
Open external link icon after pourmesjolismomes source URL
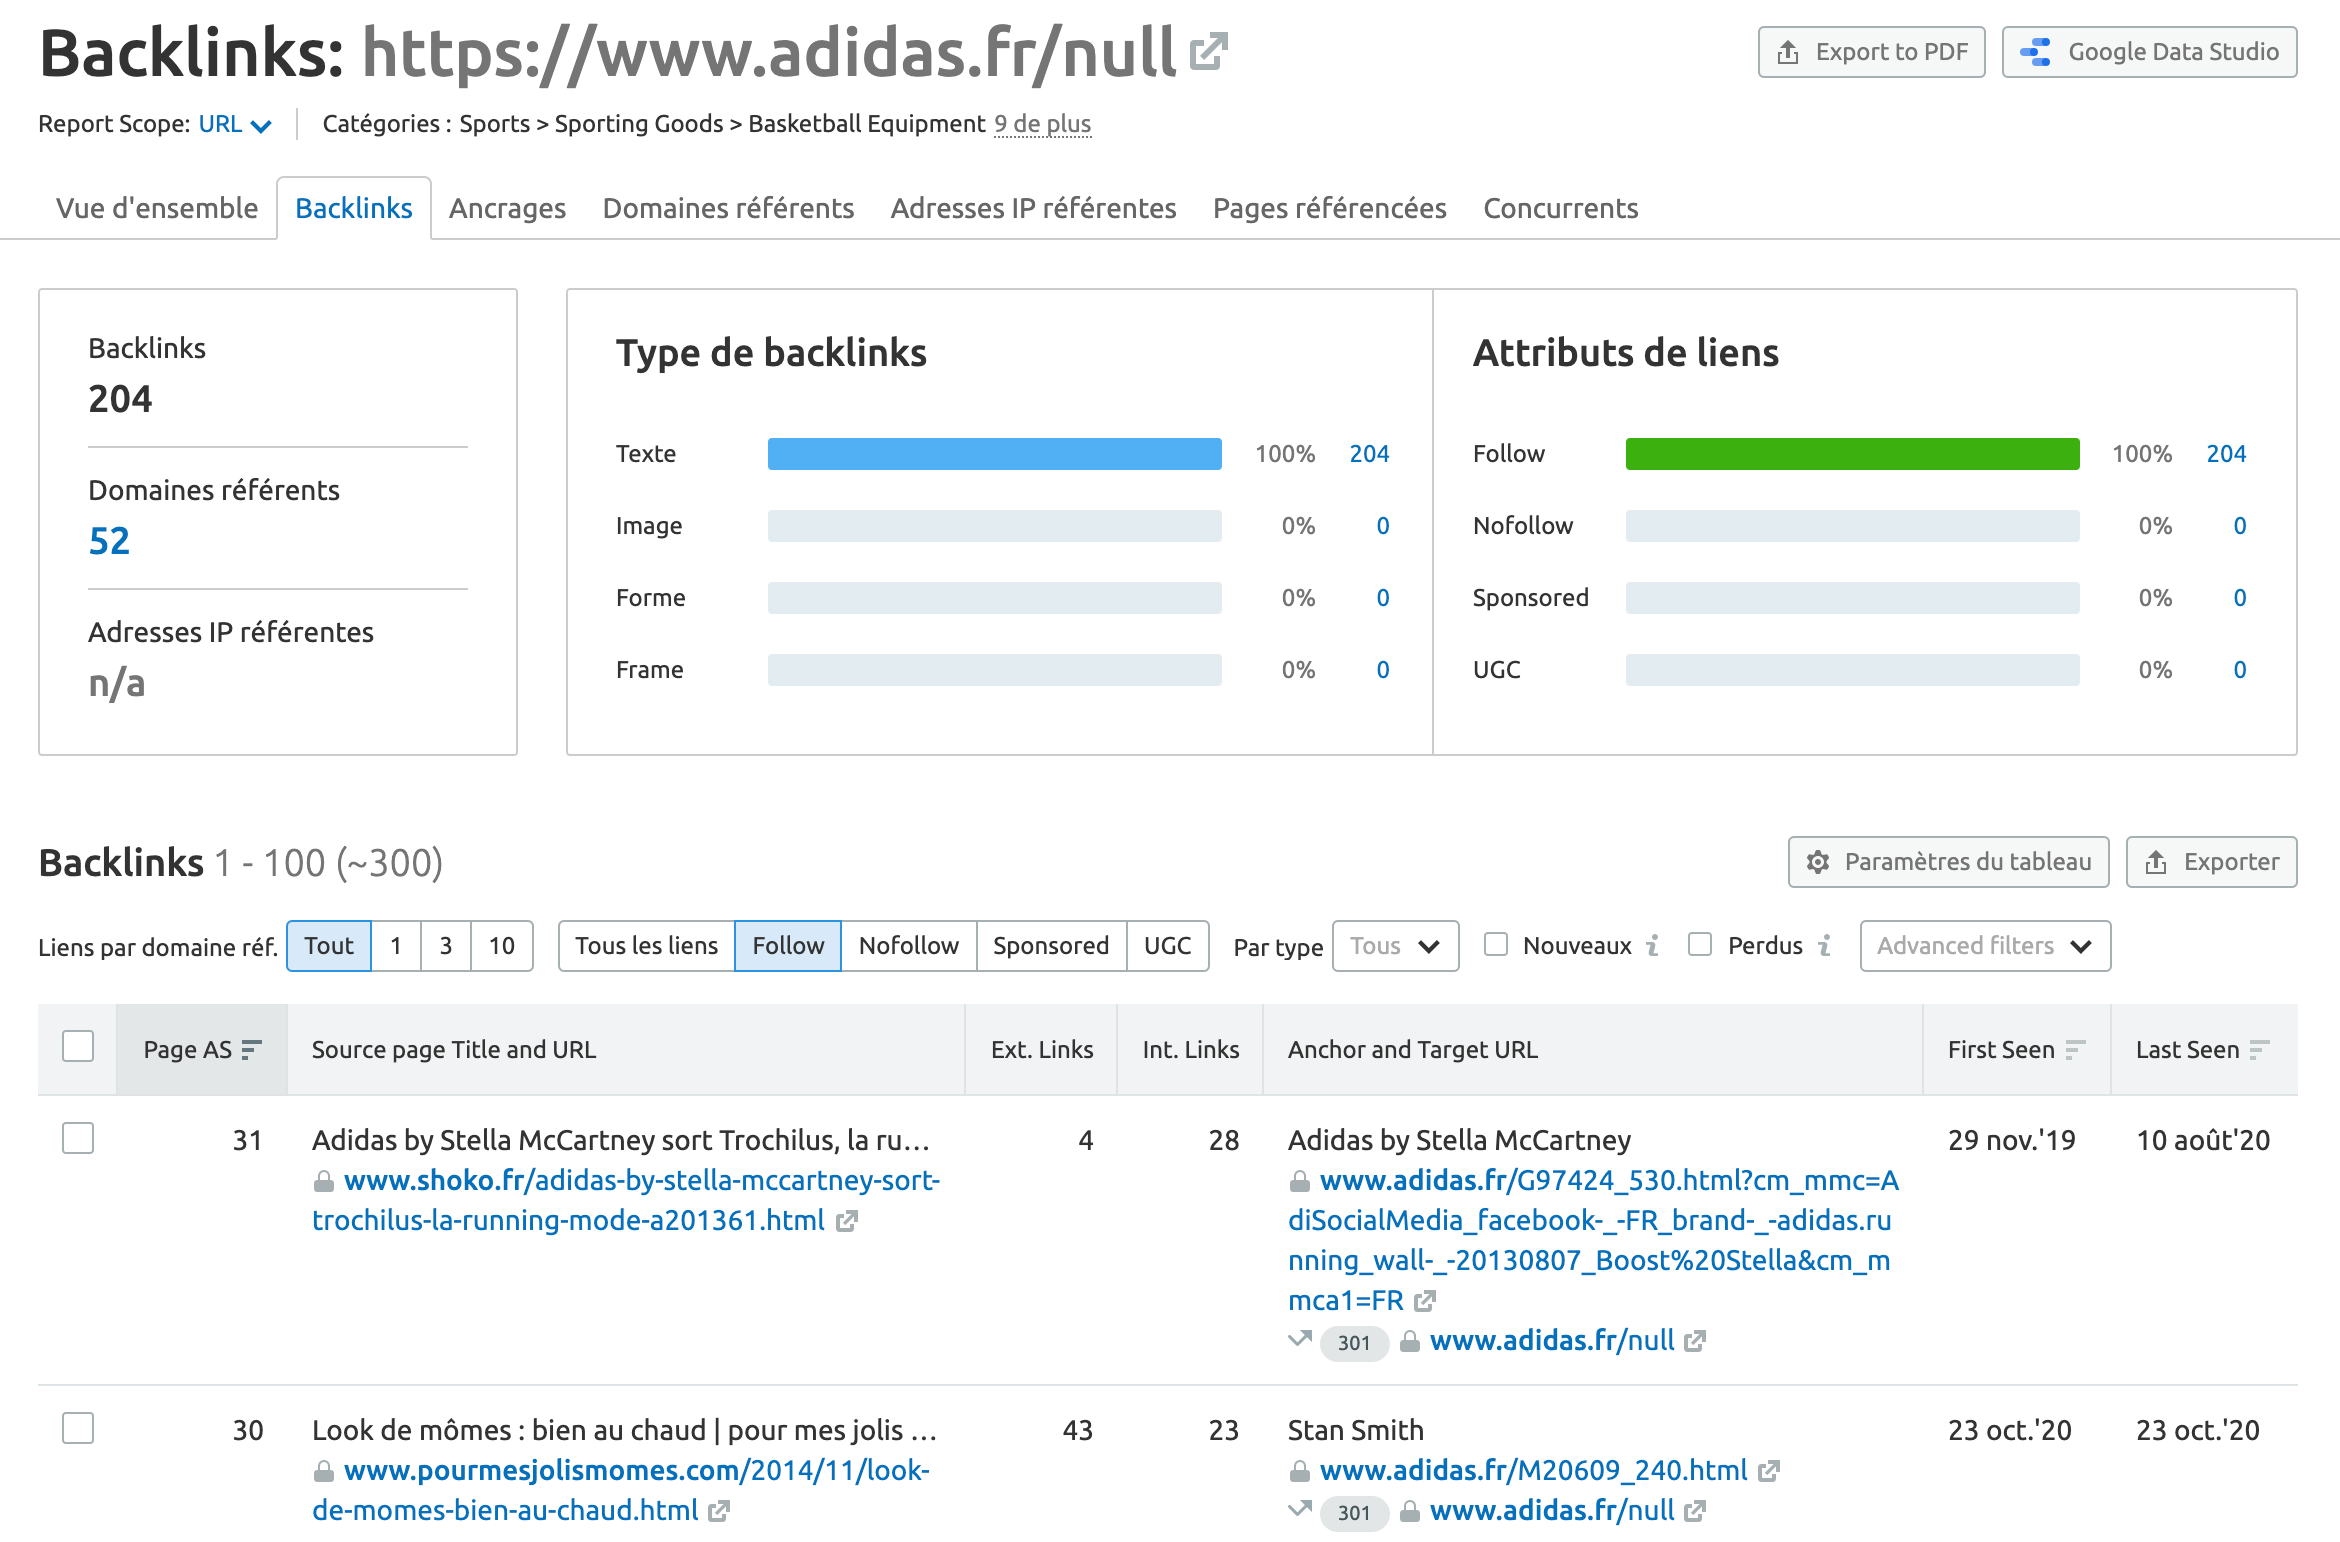(718, 1511)
